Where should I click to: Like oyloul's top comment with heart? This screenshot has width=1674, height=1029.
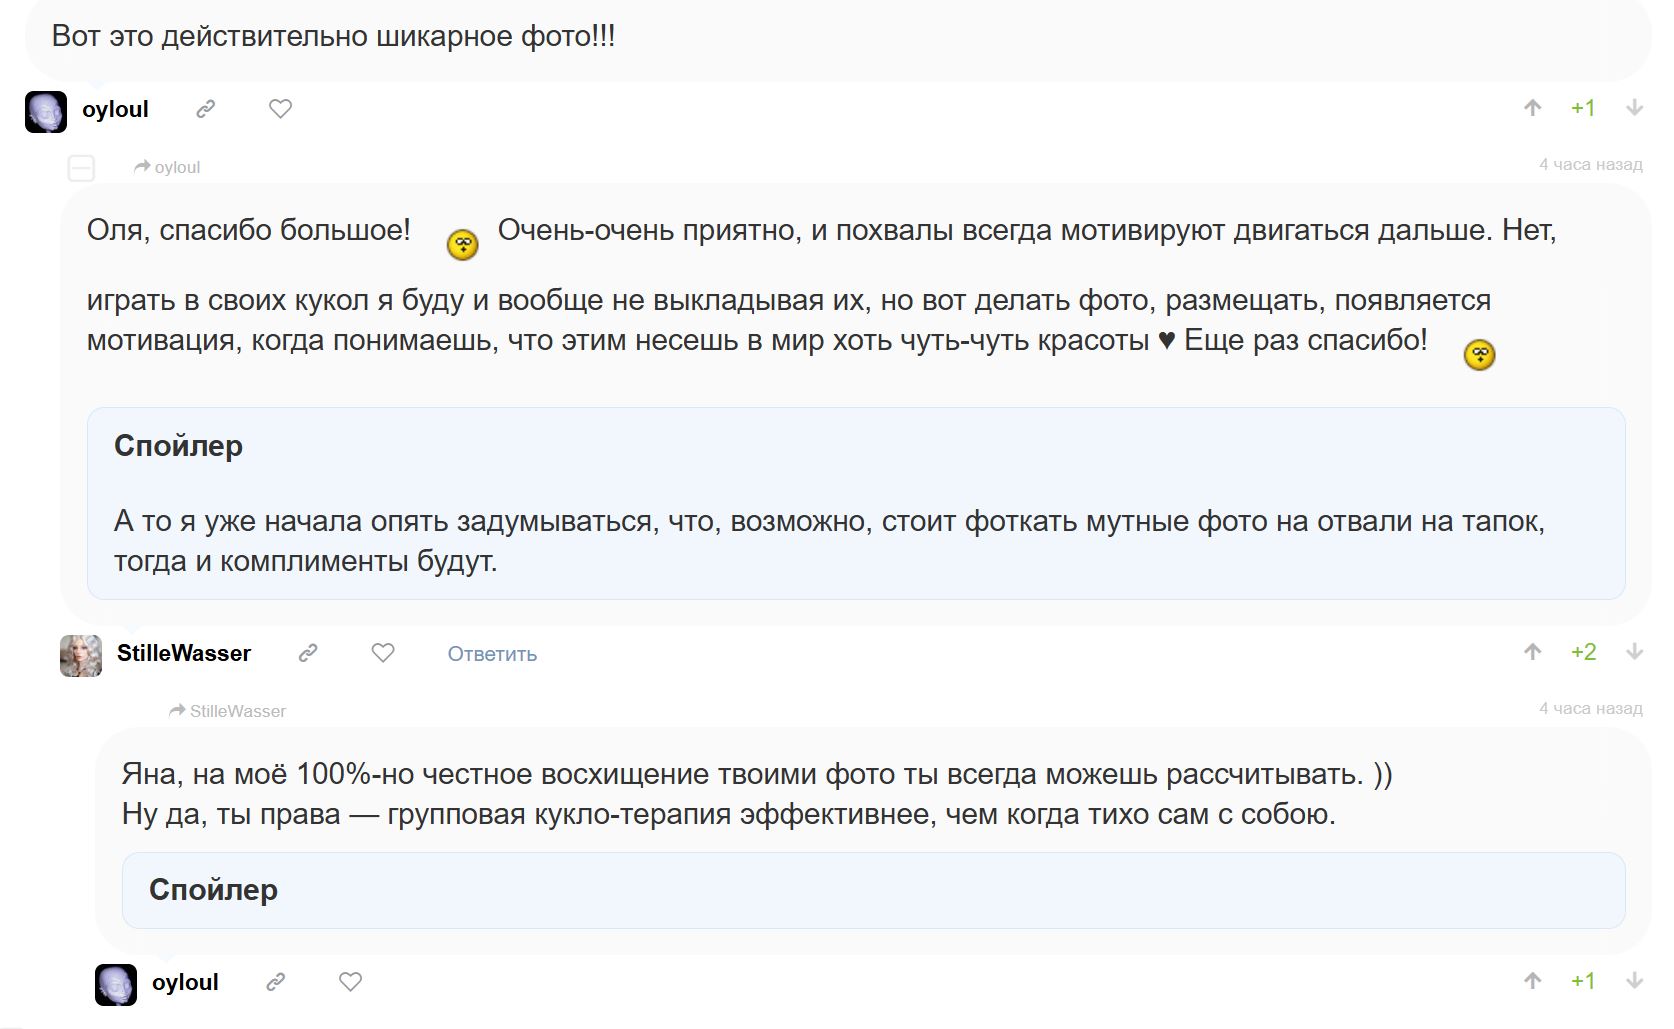point(281,109)
